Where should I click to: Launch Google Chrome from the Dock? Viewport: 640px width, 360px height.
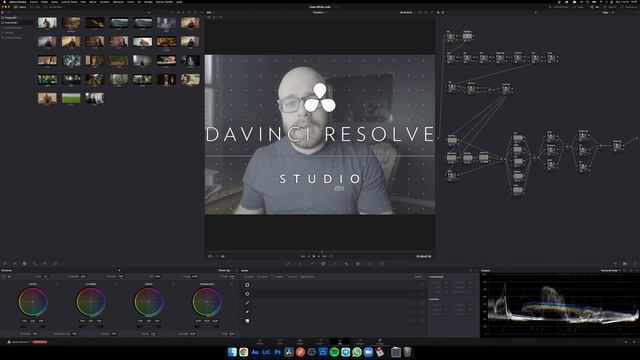pos(244,352)
